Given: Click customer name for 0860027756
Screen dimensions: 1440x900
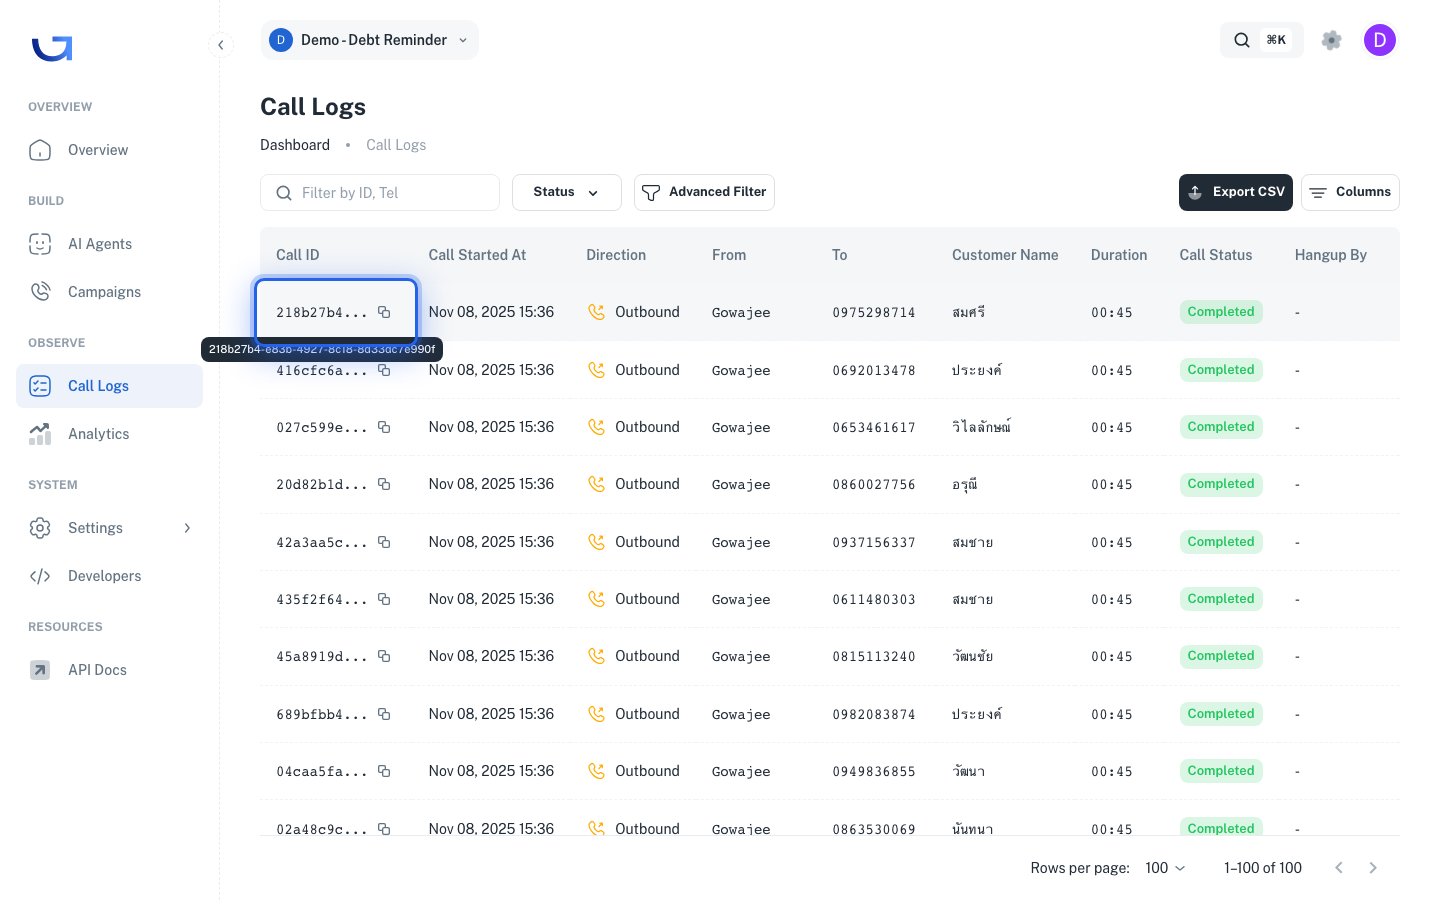Looking at the screenshot, I should [965, 484].
